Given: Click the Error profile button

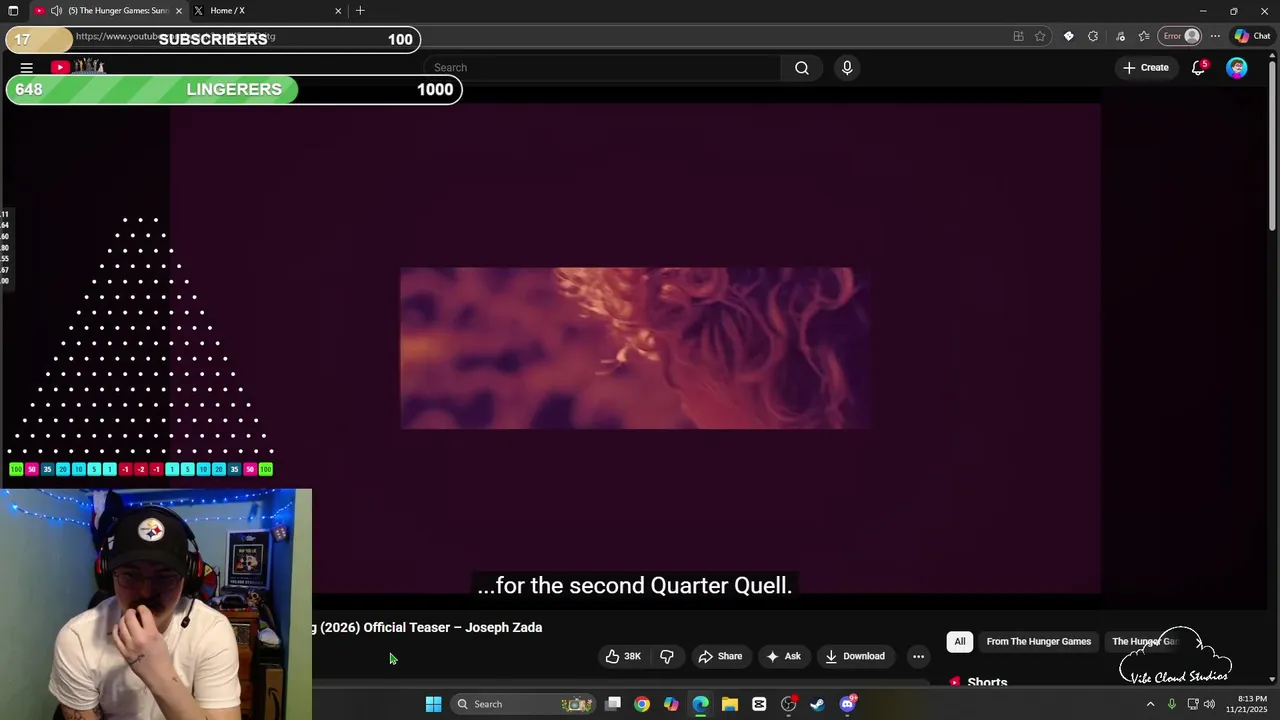Looking at the screenshot, I should (1180, 36).
